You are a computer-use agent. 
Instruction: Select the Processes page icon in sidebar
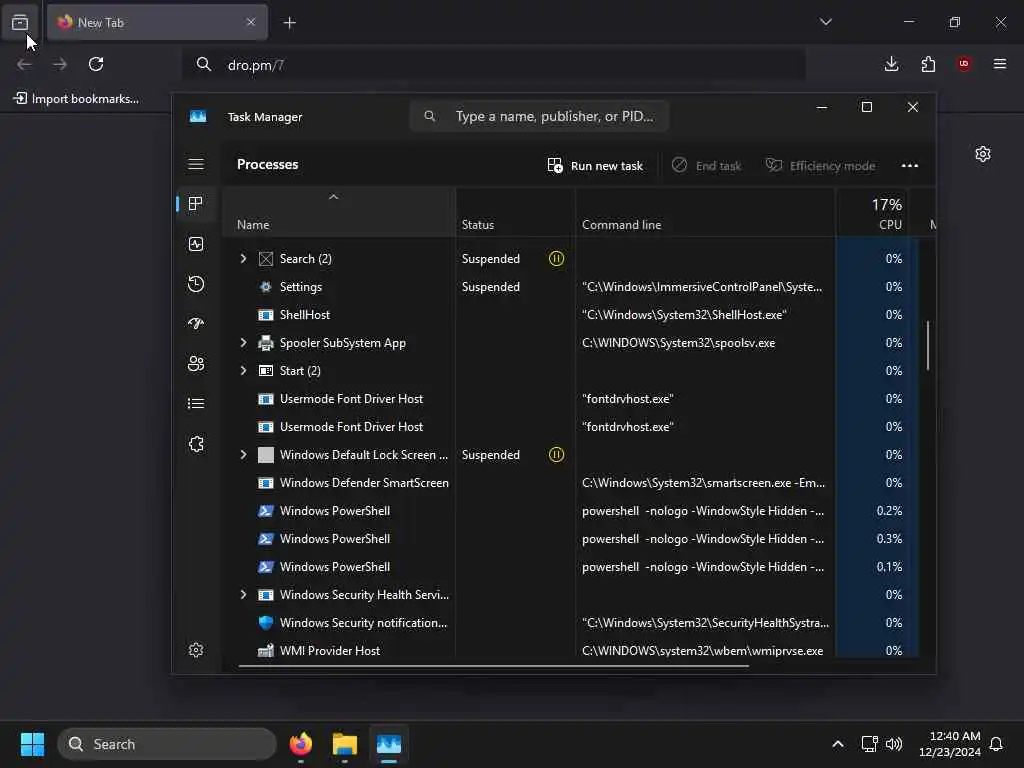pyautogui.click(x=195, y=204)
